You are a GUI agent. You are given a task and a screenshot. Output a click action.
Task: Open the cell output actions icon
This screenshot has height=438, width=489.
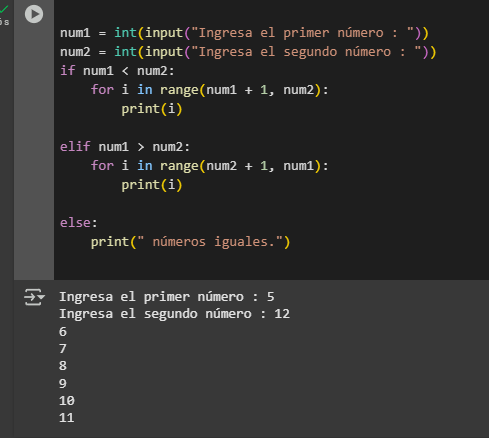pyautogui.click(x=34, y=297)
